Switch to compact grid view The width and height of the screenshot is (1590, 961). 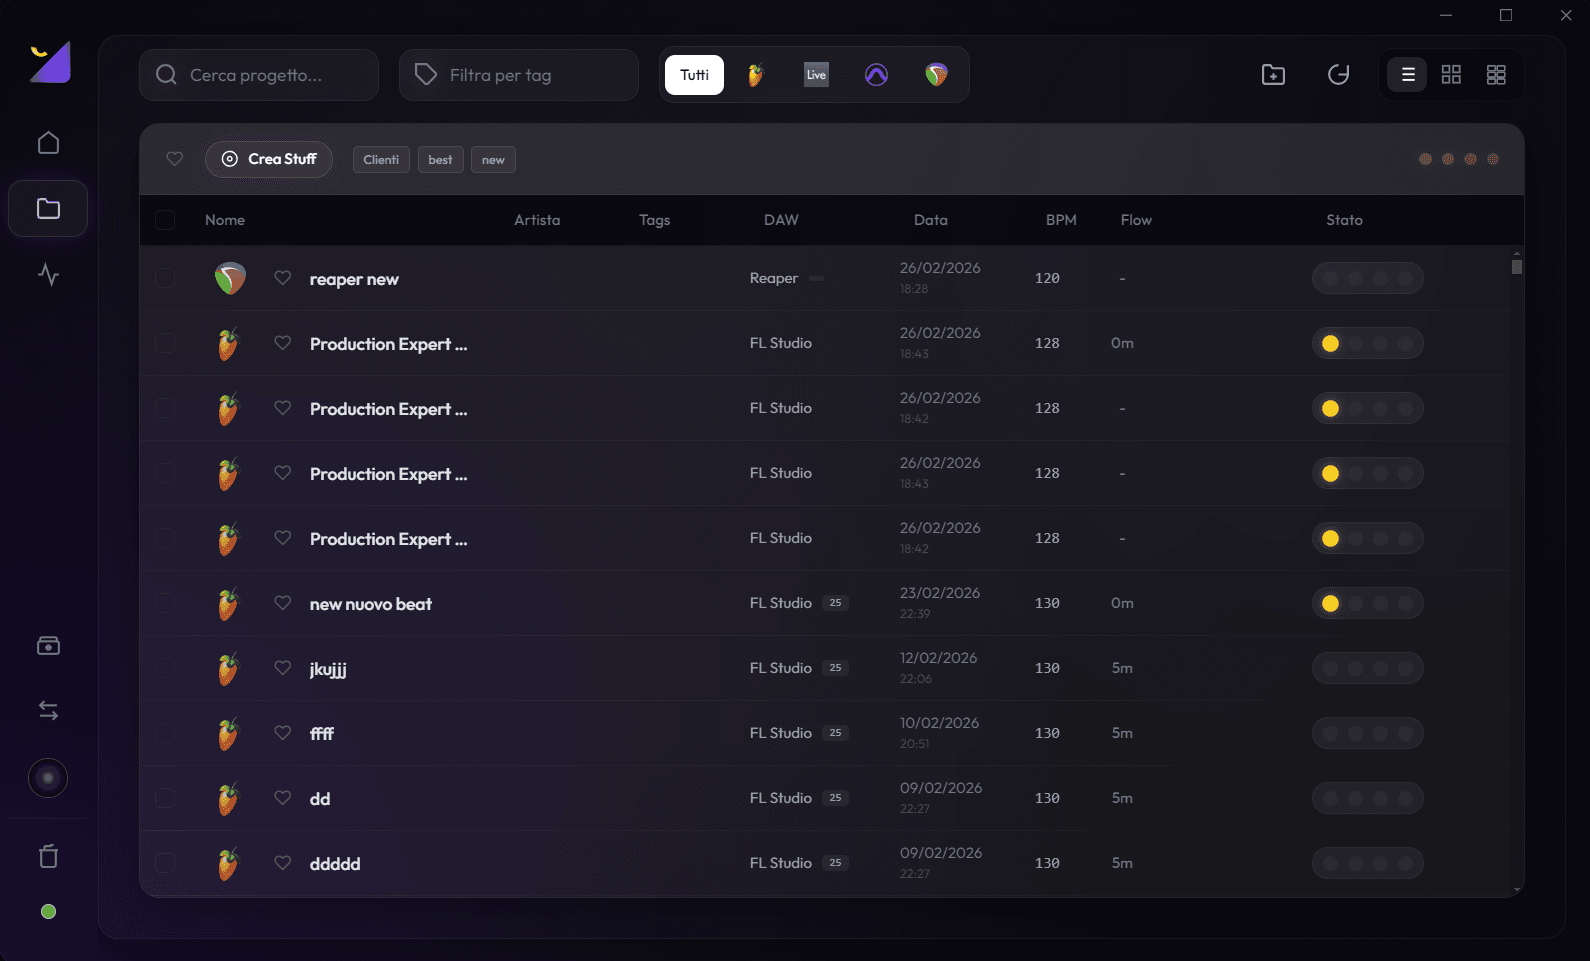[x=1496, y=75]
